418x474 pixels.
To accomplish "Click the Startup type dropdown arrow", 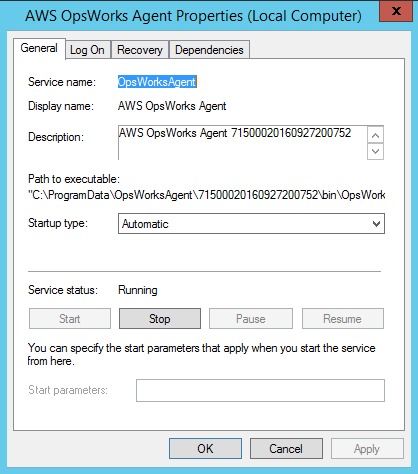I will [x=376, y=224].
